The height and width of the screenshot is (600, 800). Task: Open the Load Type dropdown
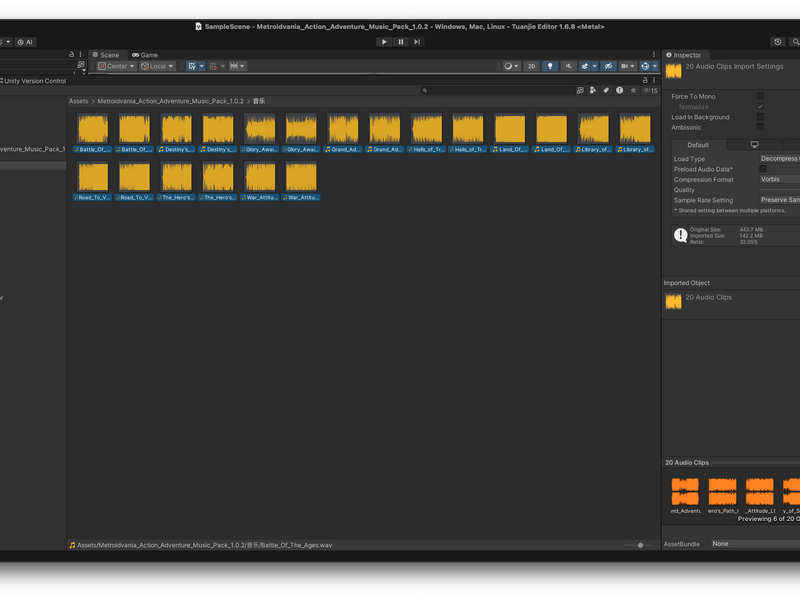pyautogui.click(x=780, y=159)
